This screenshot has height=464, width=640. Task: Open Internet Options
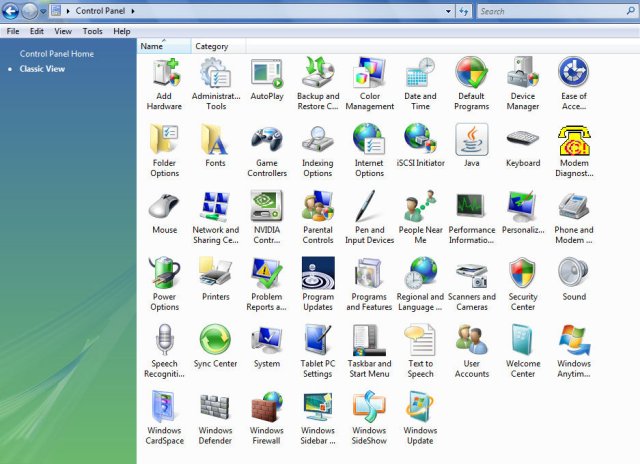[x=369, y=151]
